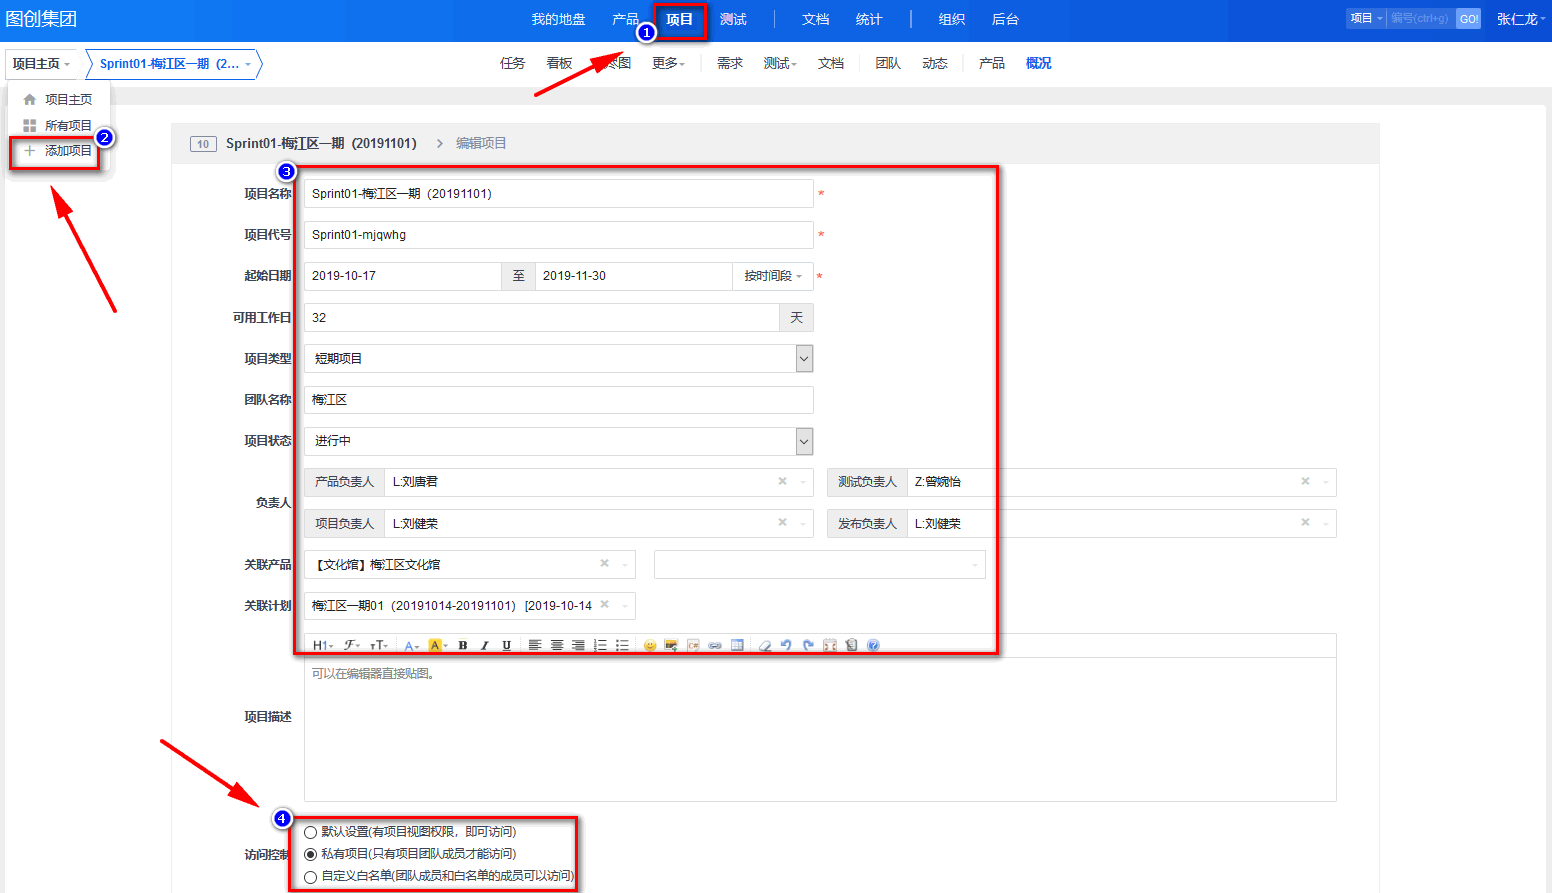This screenshot has height=893, width=1552.
Task: Choose yellow highlight background color
Action: (x=437, y=646)
